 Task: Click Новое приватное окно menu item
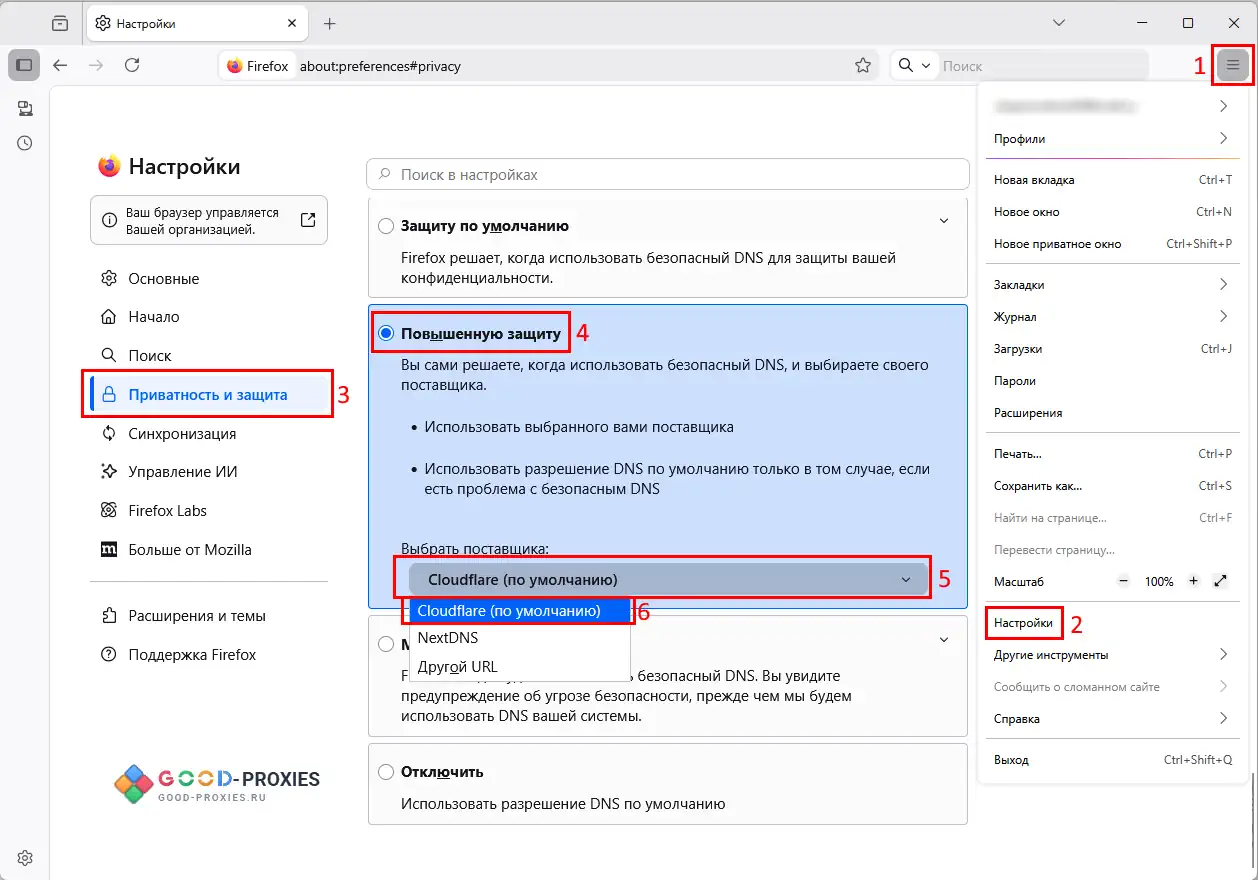tap(1113, 243)
